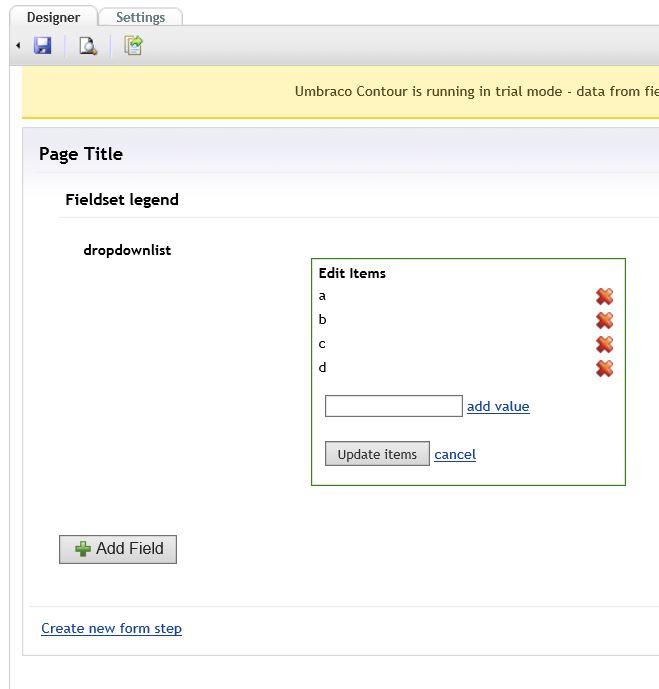Image resolution: width=659 pixels, height=689 pixels.
Task: Click the 'add value' link
Action: click(498, 406)
